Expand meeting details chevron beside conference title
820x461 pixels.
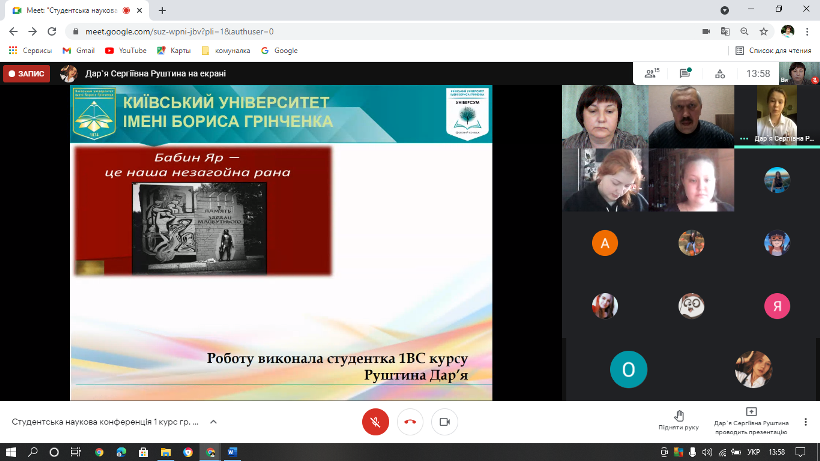click(213, 422)
